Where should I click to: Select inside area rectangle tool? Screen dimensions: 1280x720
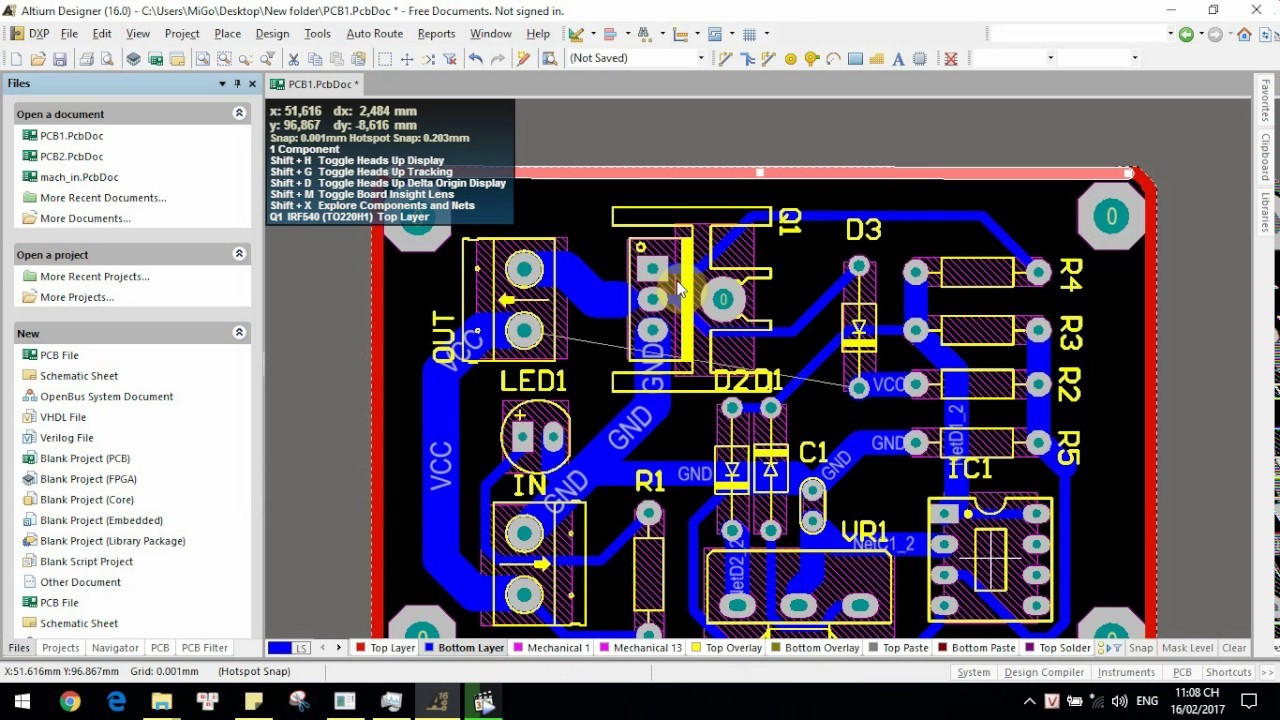click(385, 59)
